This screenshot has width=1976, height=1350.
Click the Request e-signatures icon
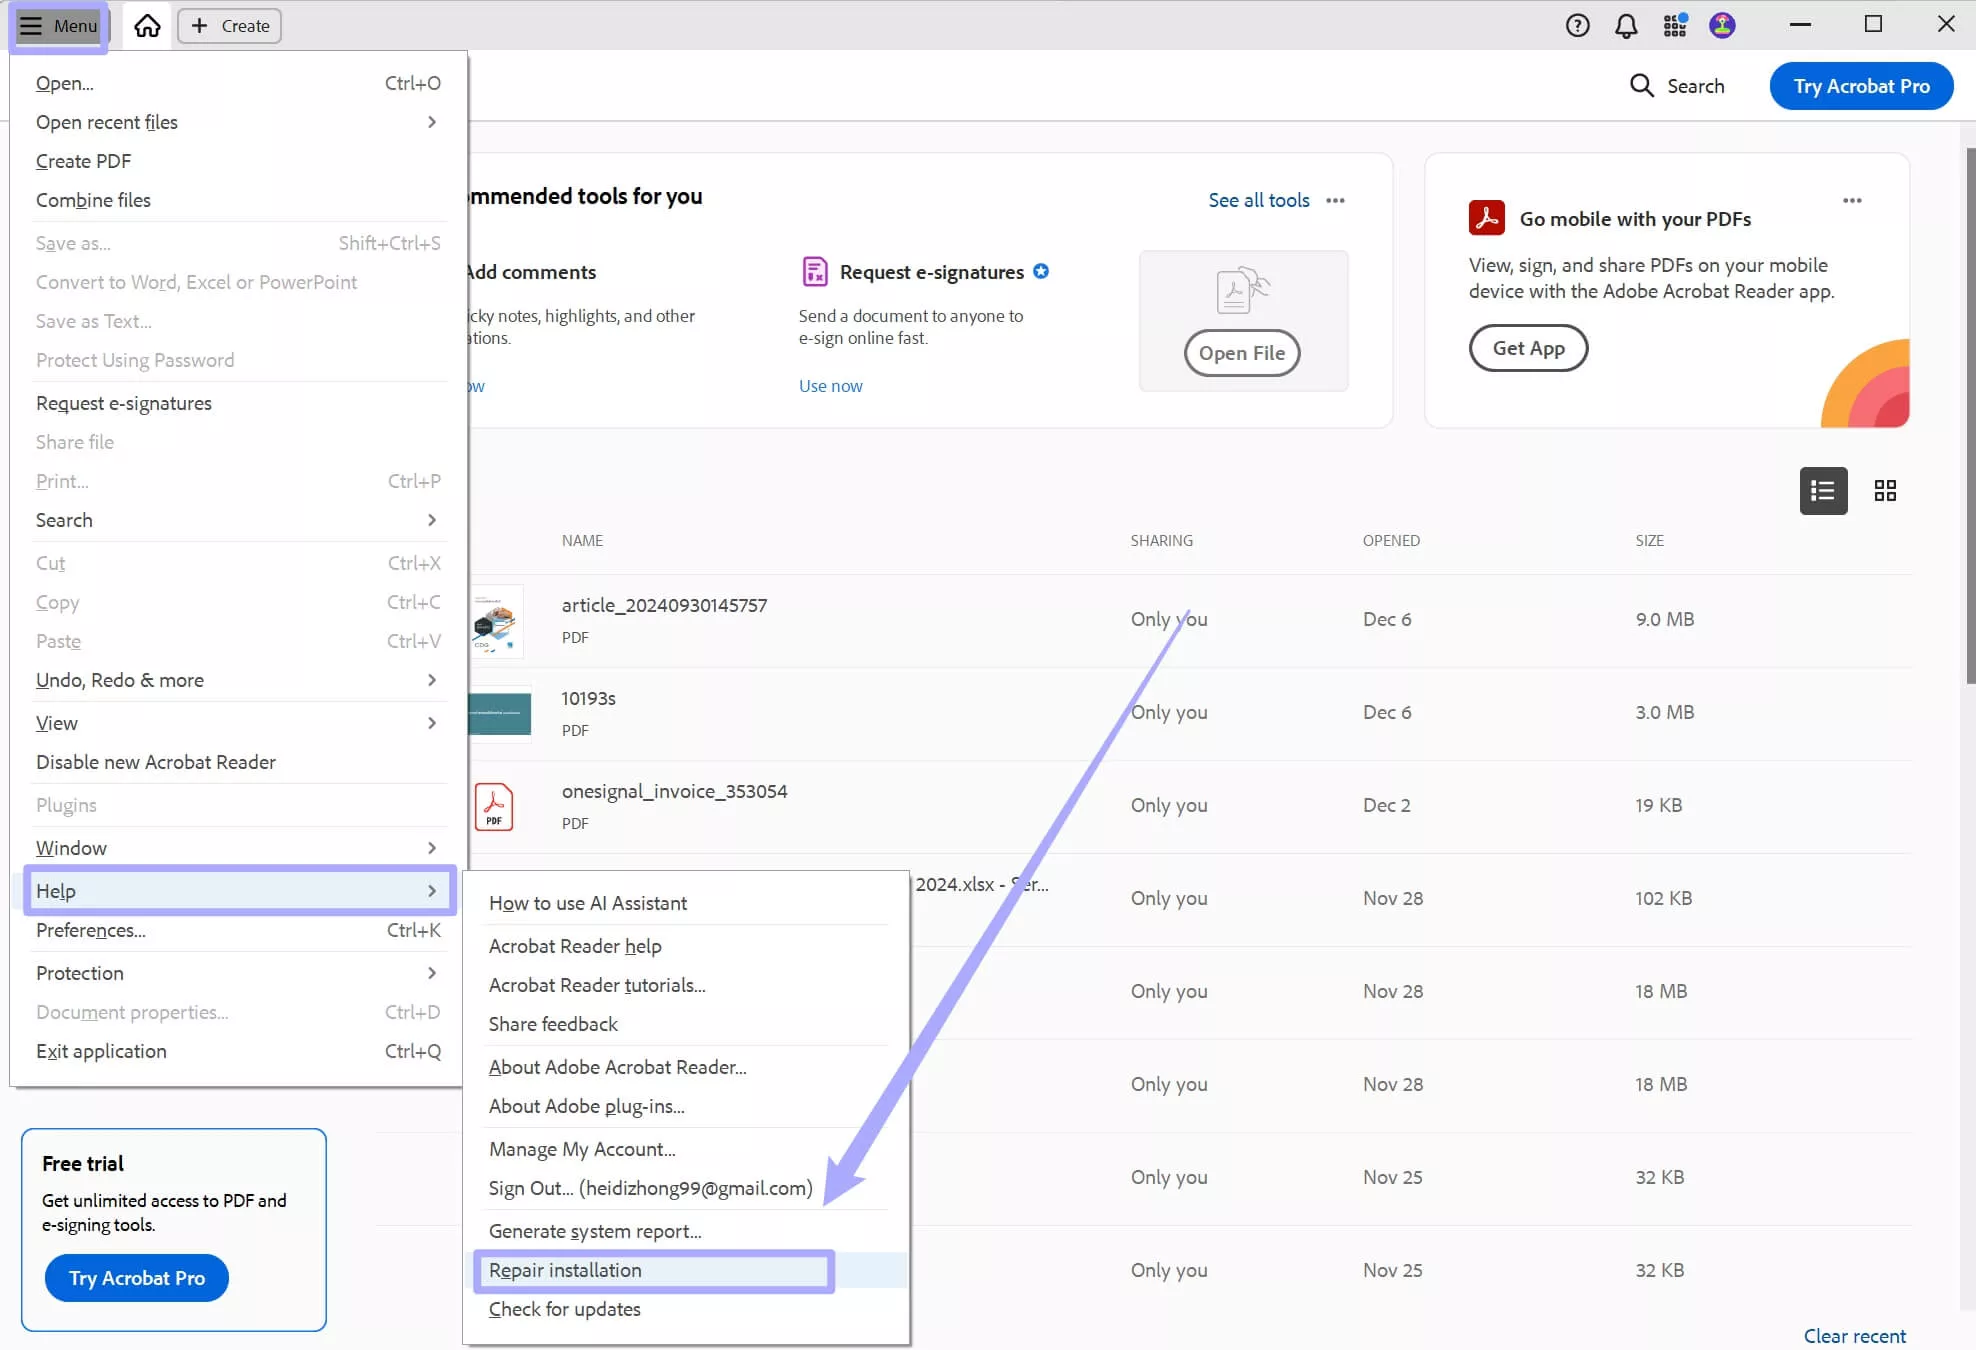[815, 271]
